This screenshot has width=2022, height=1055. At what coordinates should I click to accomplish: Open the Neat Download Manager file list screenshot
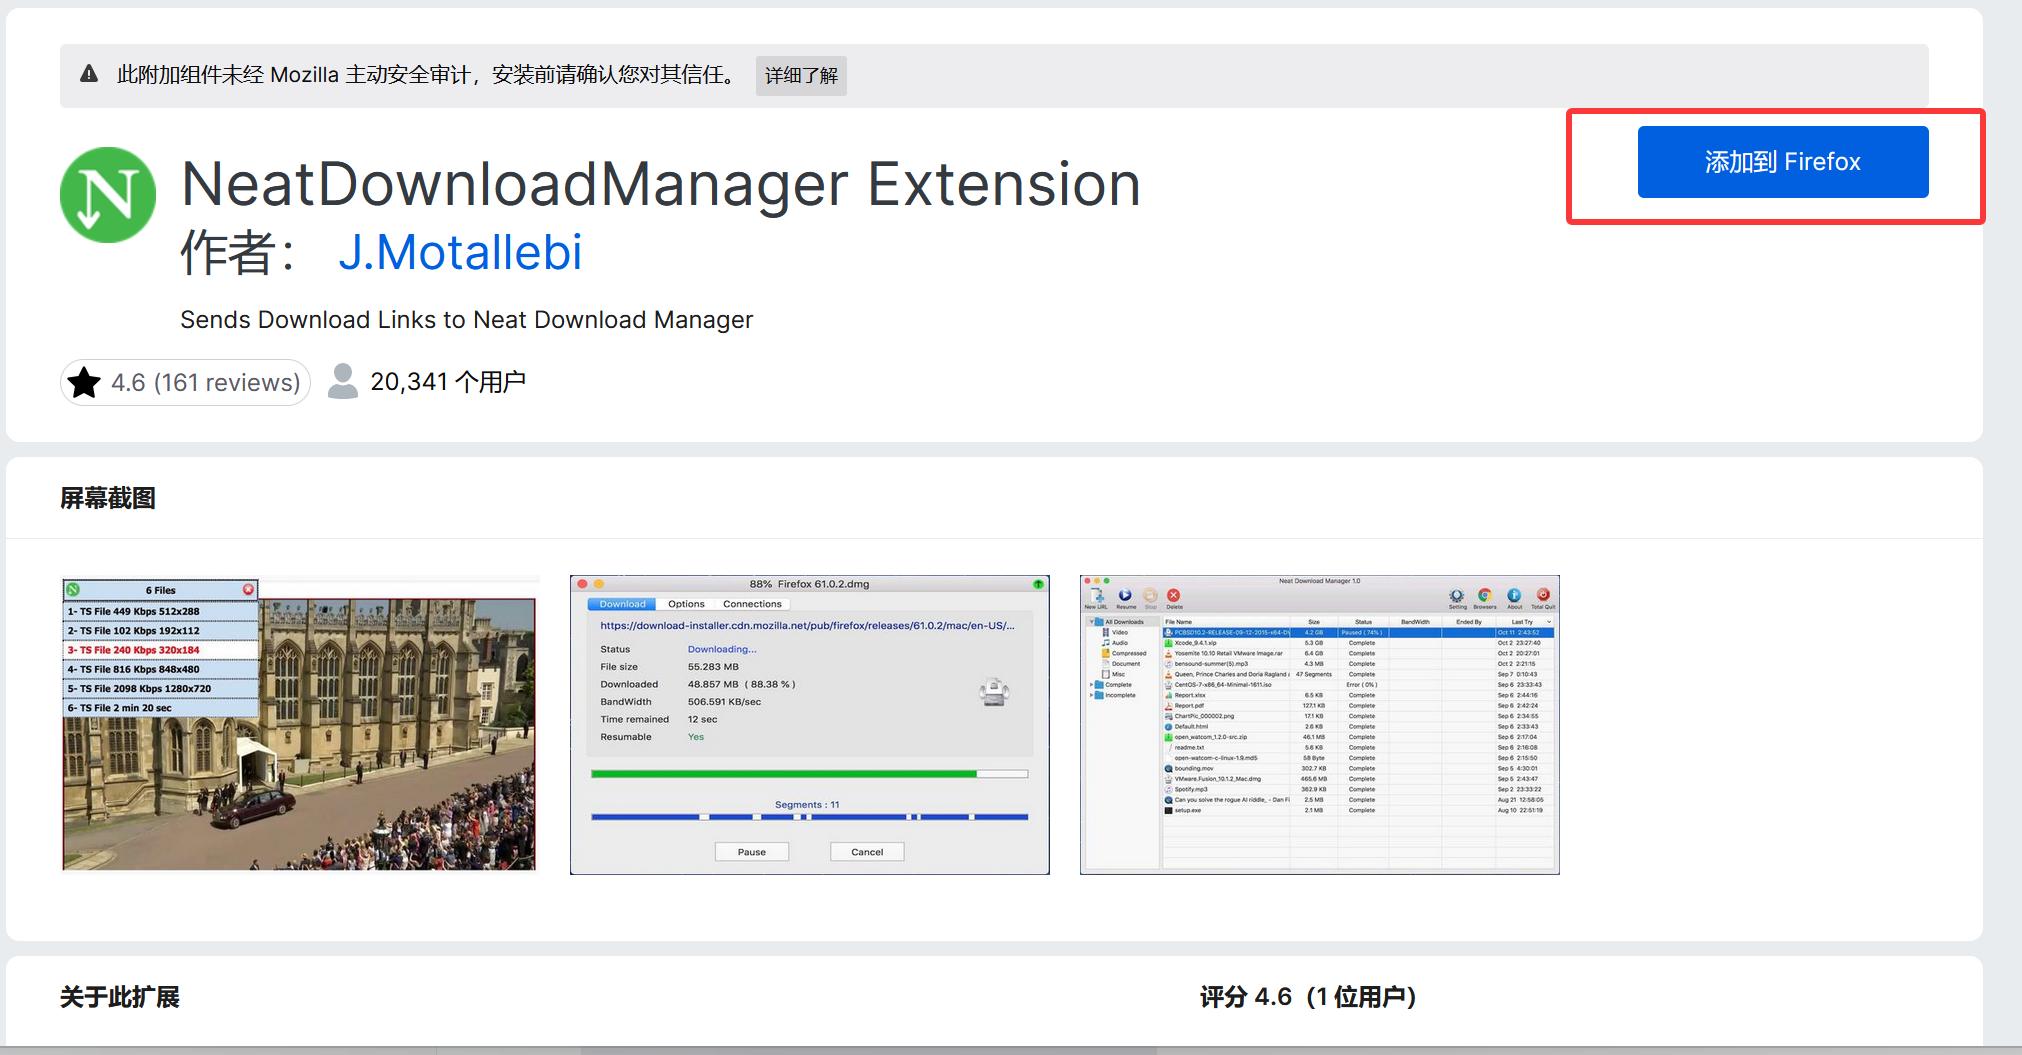pyautogui.click(x=1320, y=725)
